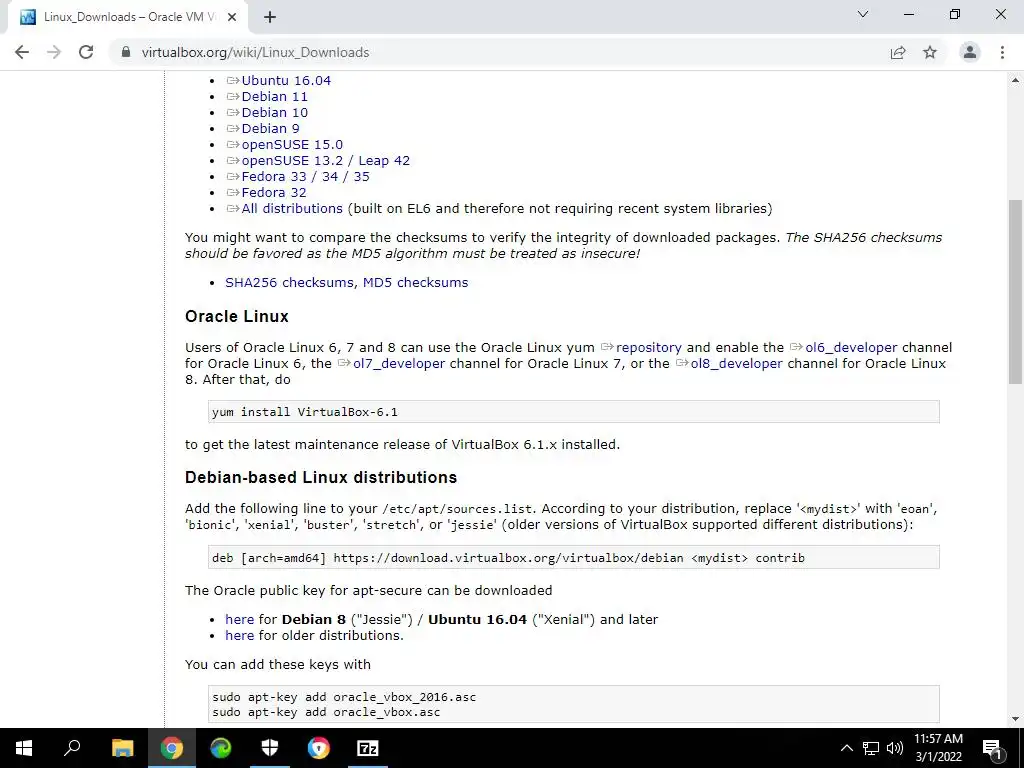Open Fedora 33 / 34 / 35 link
Screen dimensions: 1024x768
305,176
